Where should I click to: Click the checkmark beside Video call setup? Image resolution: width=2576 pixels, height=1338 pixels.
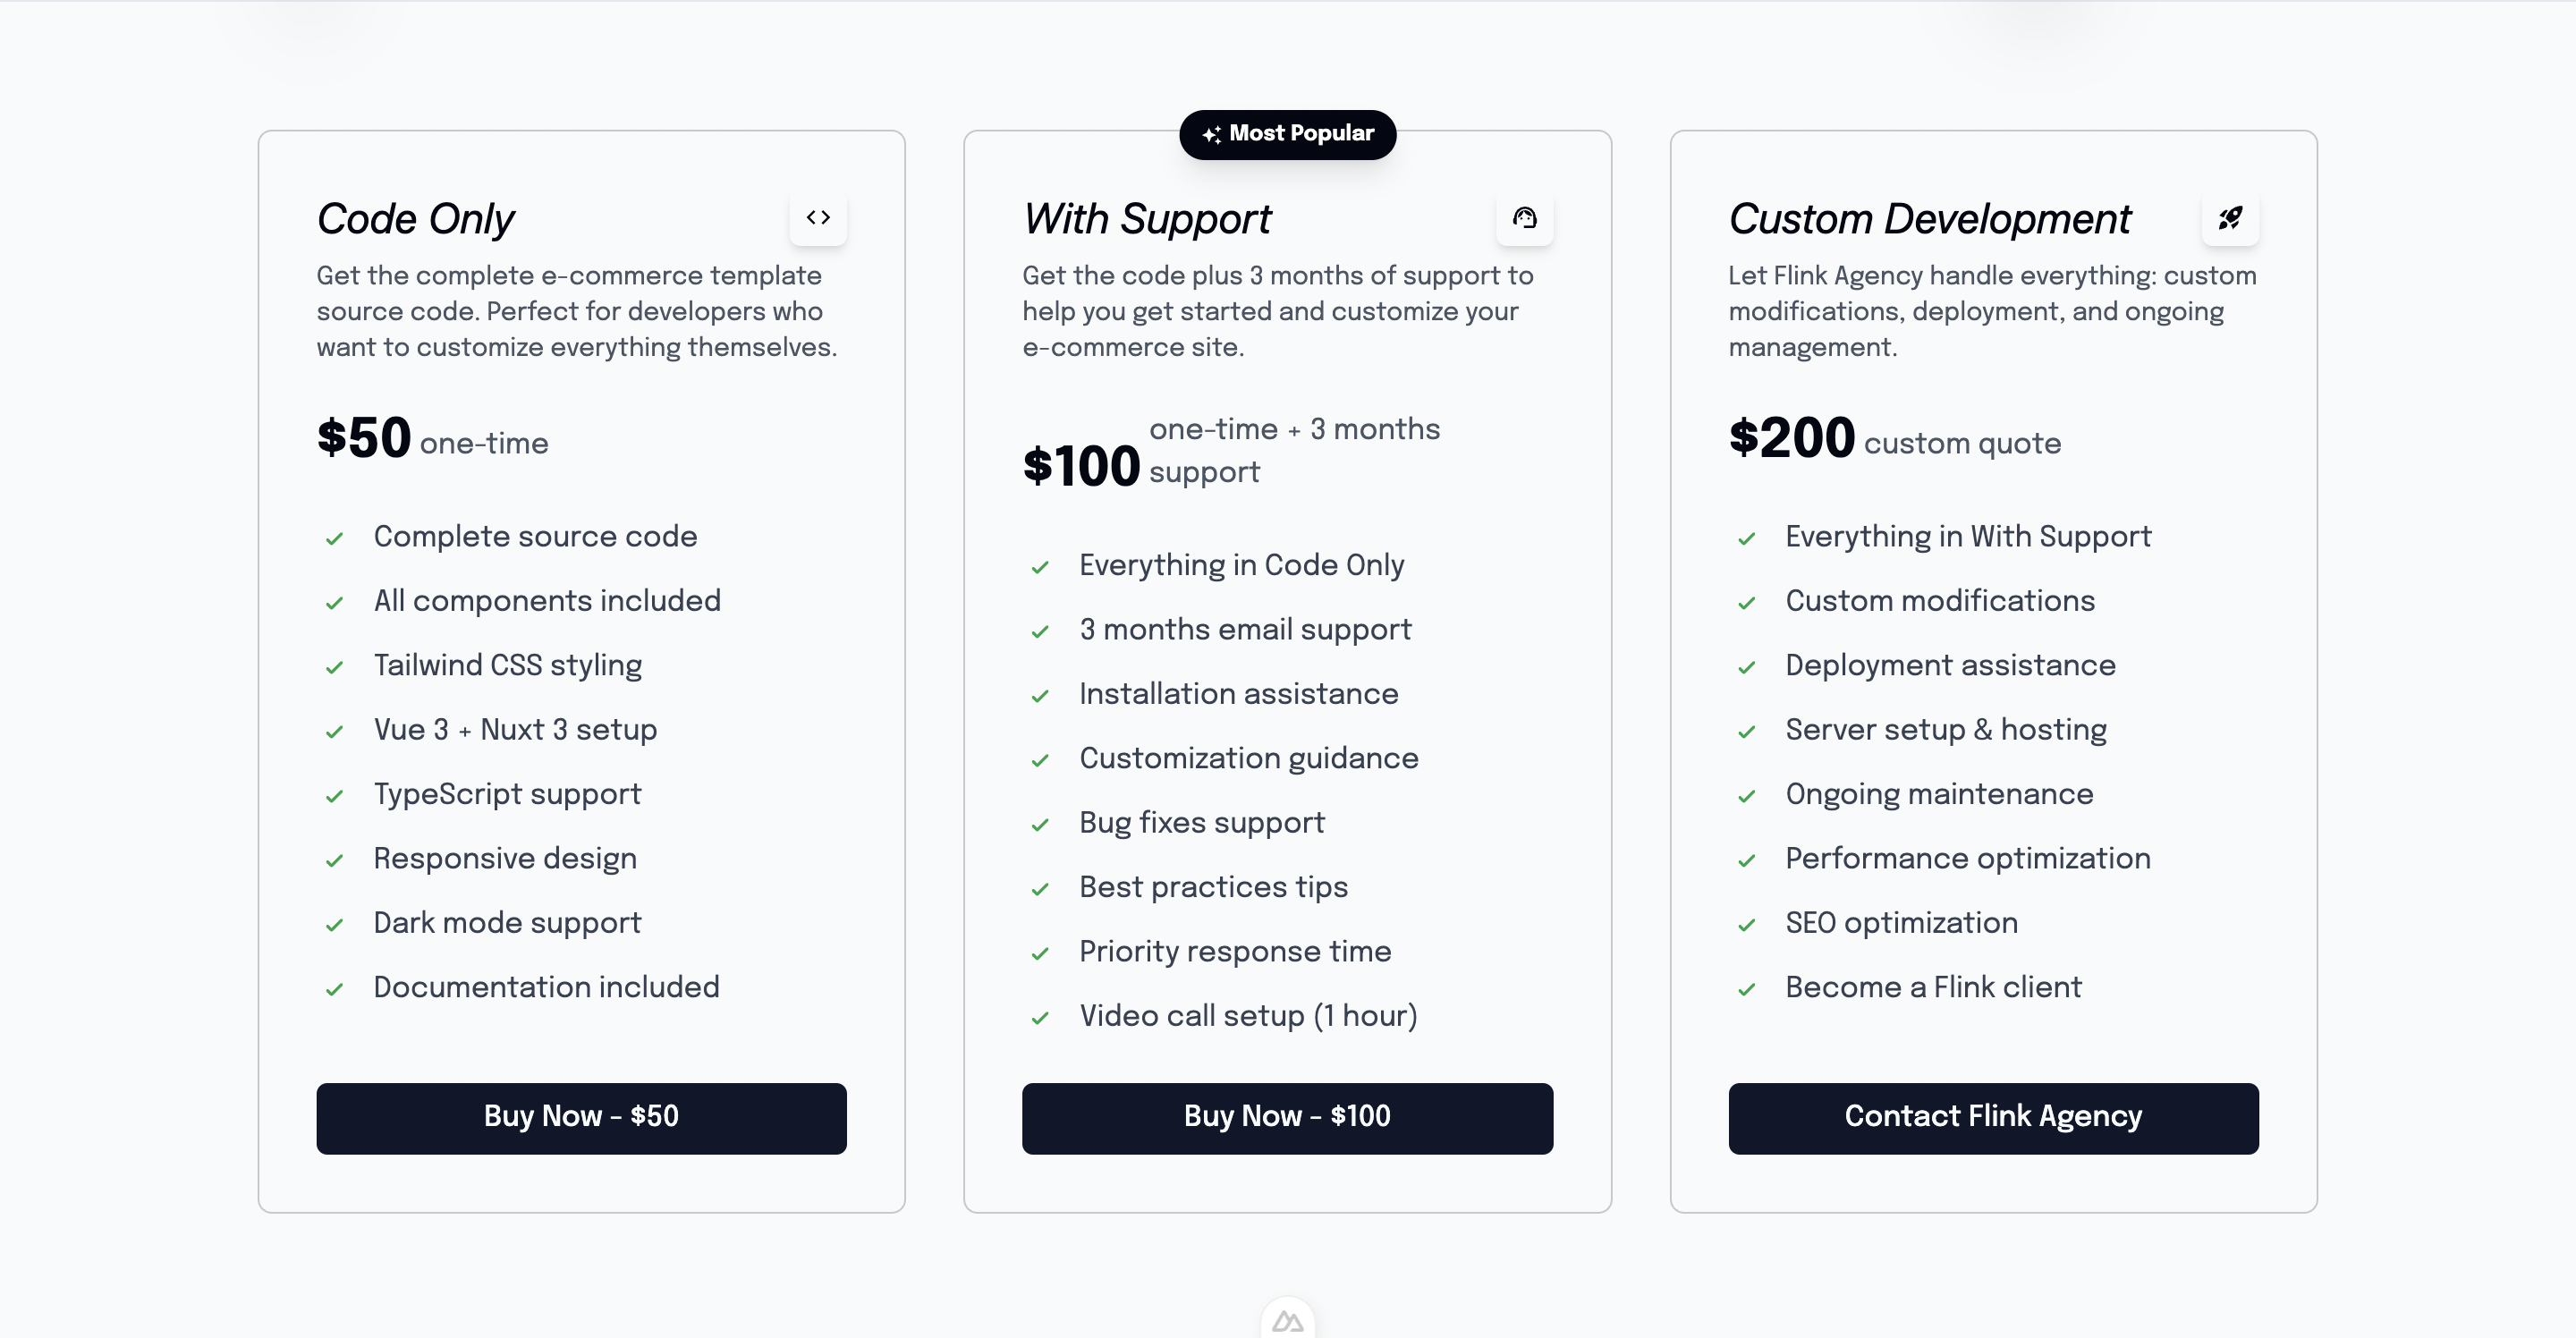(x=1041, y=1018)
